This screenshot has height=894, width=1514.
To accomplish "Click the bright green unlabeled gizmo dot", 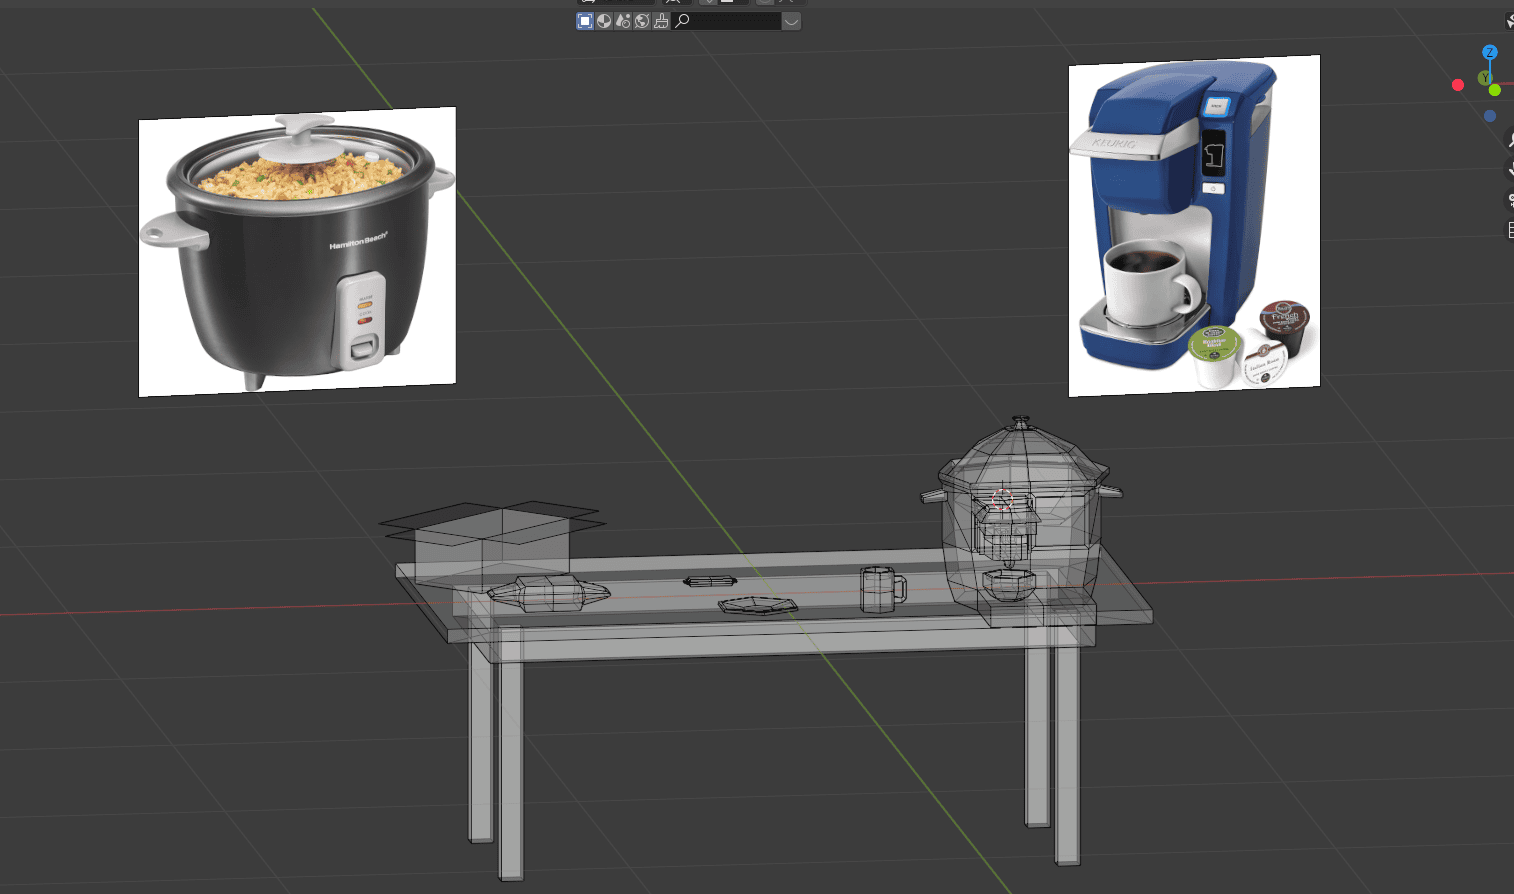I will [x=1495, y=90].
